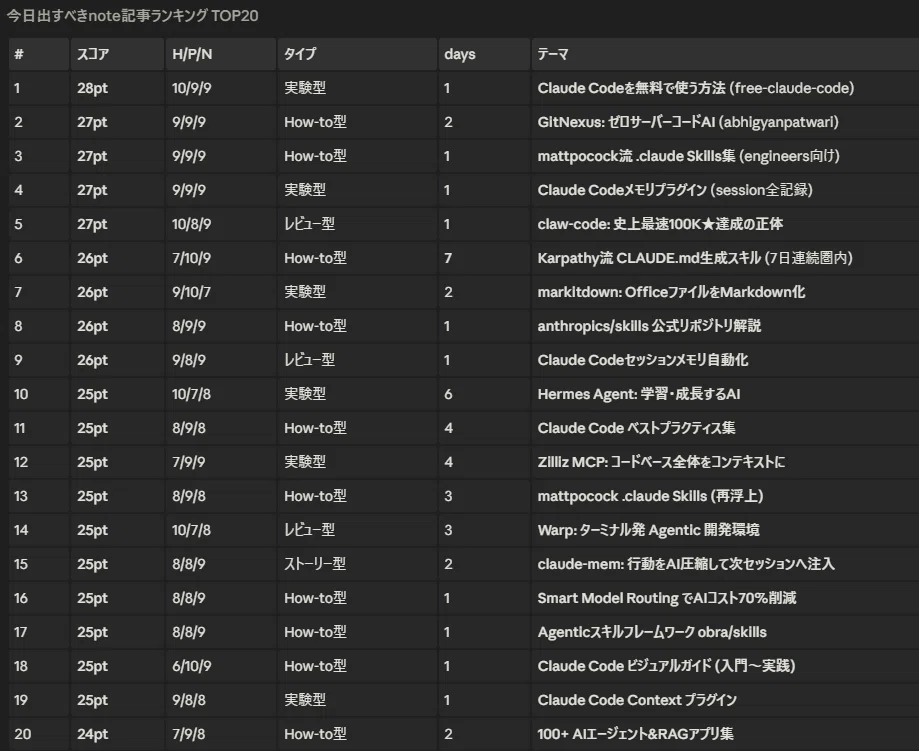This screenshot has width=919, height=751.
Task: Click the 7/9/8 H/P/N cell
Action: [220, 735]
